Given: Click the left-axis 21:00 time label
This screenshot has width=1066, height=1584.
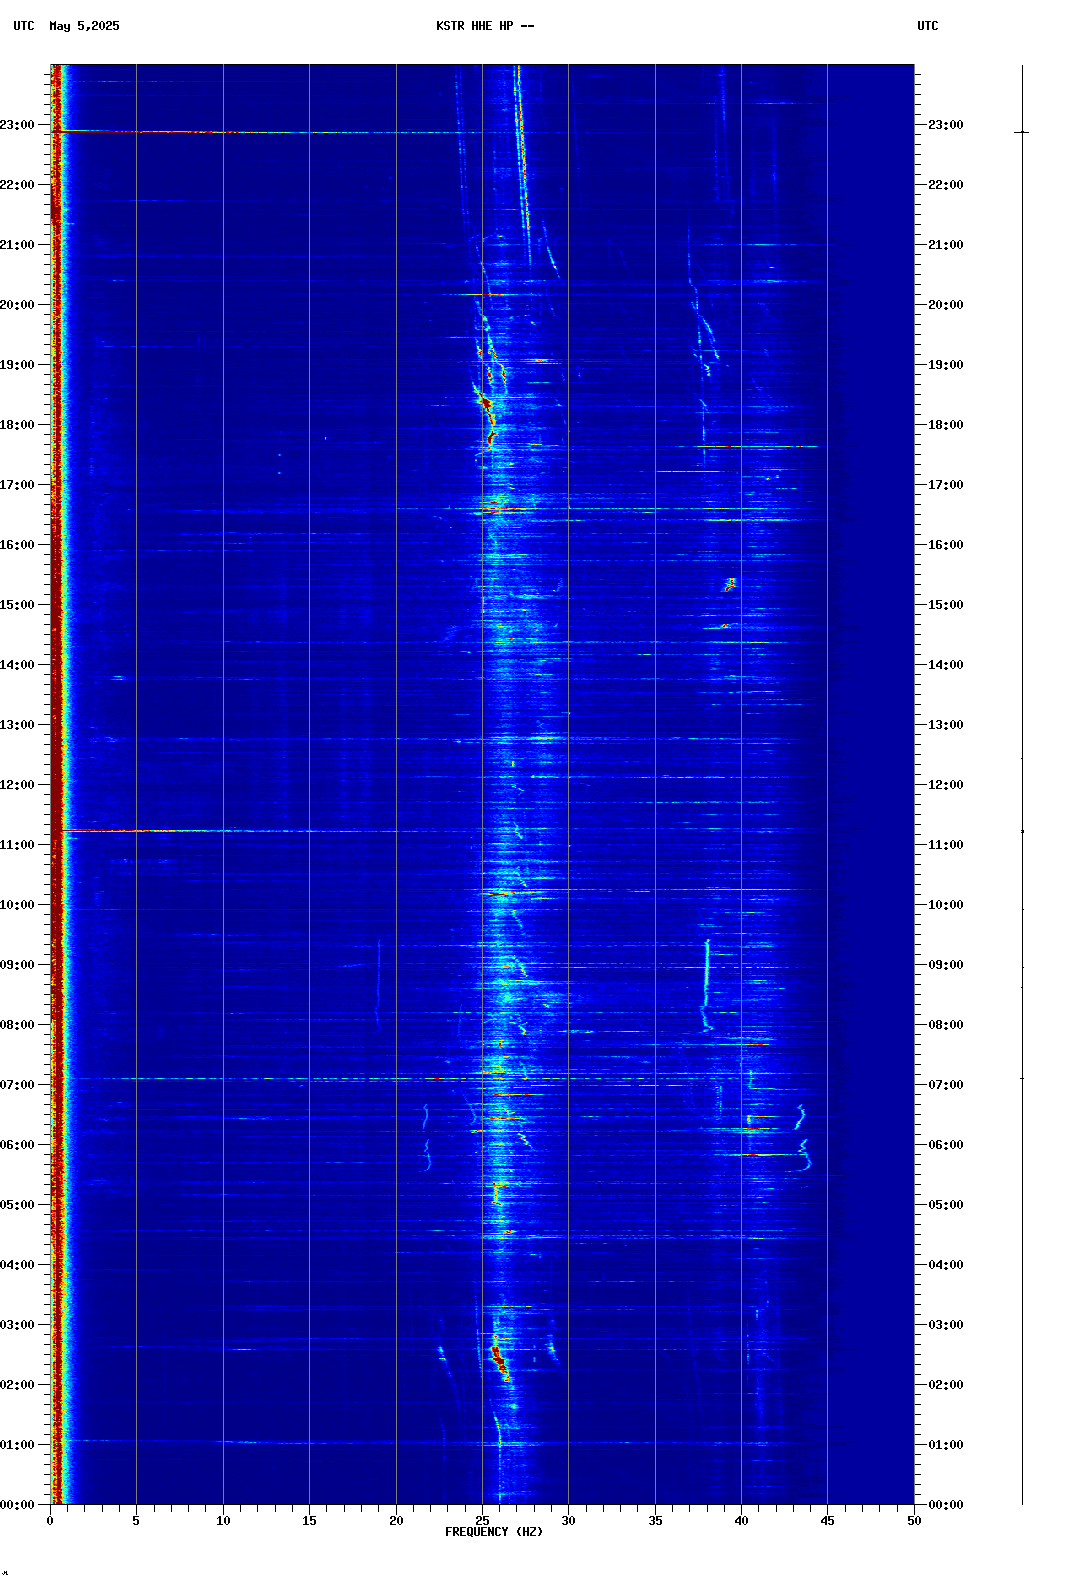Looking at the screenshot, I should coord(17,245).
